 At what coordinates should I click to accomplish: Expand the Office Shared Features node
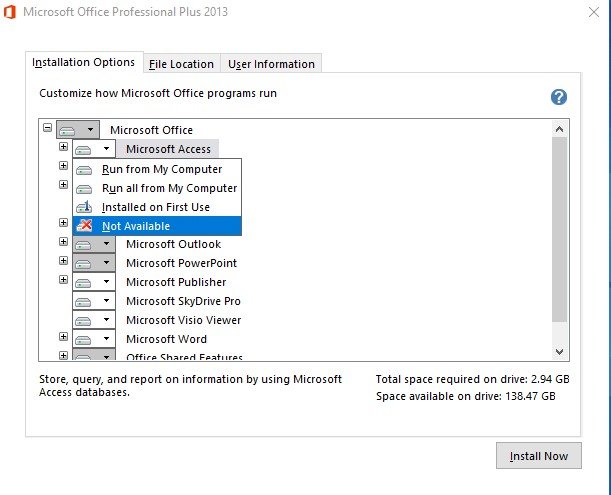[x=63, y=355]
